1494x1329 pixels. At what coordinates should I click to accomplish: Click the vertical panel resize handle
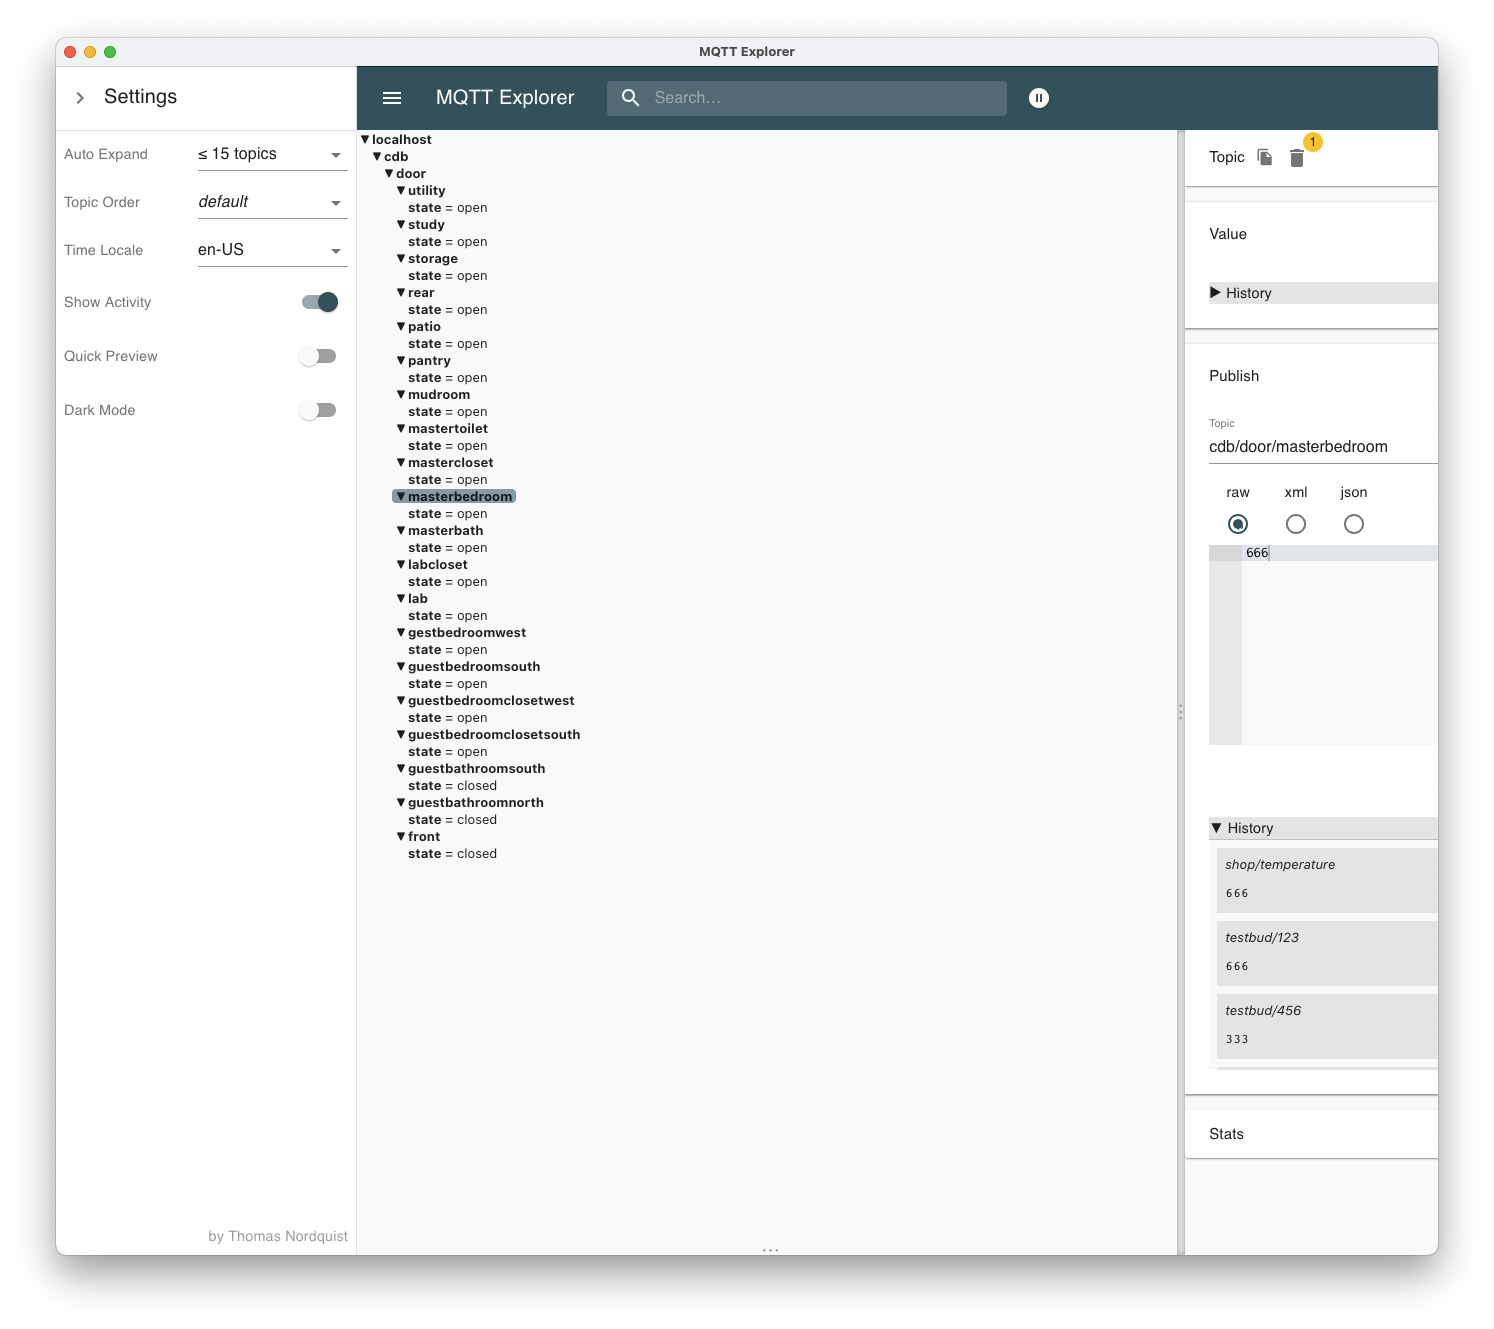tap(1181, 712)
